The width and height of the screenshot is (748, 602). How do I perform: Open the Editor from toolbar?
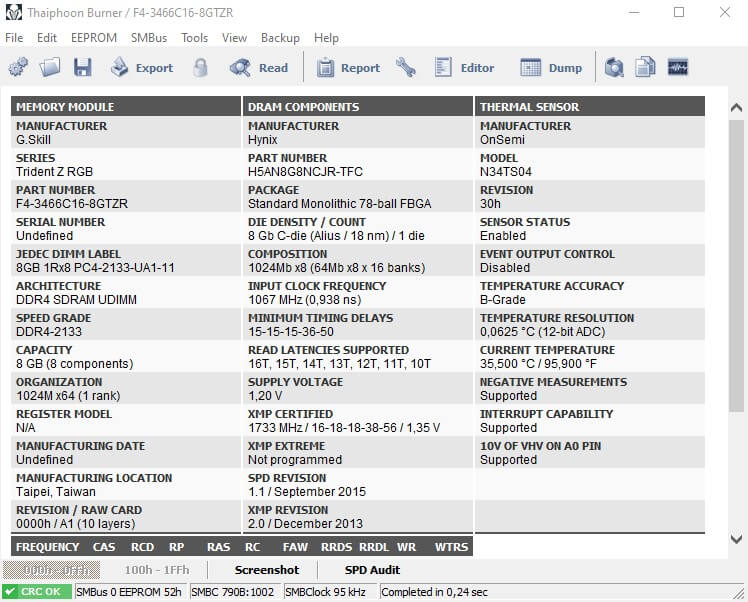point(465,68)
